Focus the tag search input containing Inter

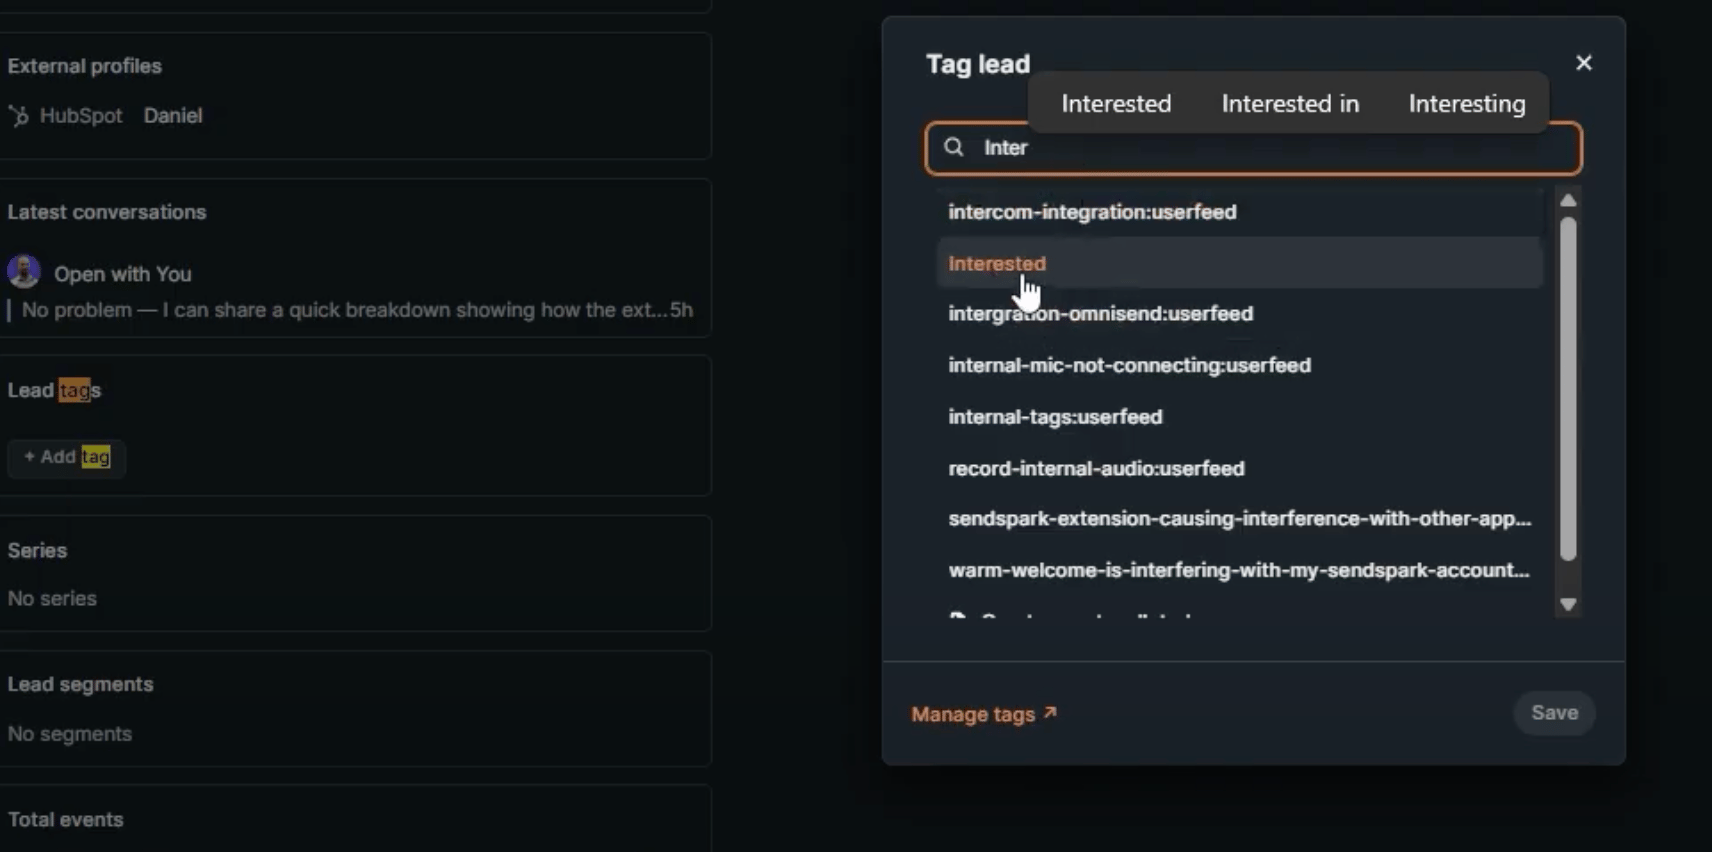(1253, 148)
